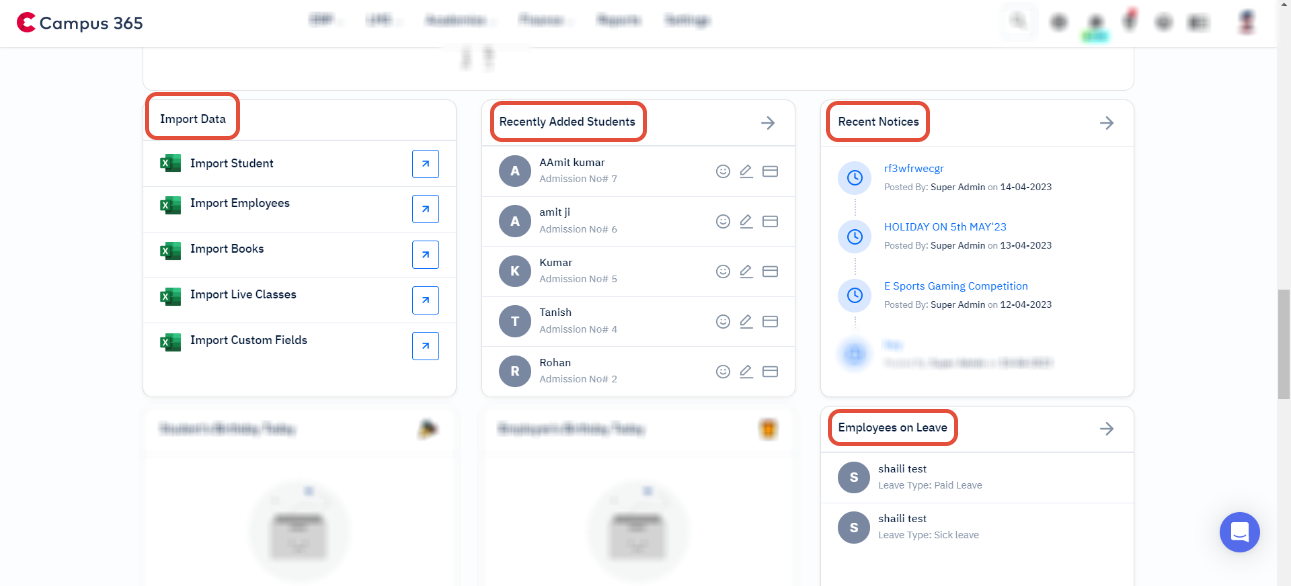Viewport: 1291px width, 586px height.
Task: Open the Import Custom Fields arrow icon
Action: (x=425, y=346)
